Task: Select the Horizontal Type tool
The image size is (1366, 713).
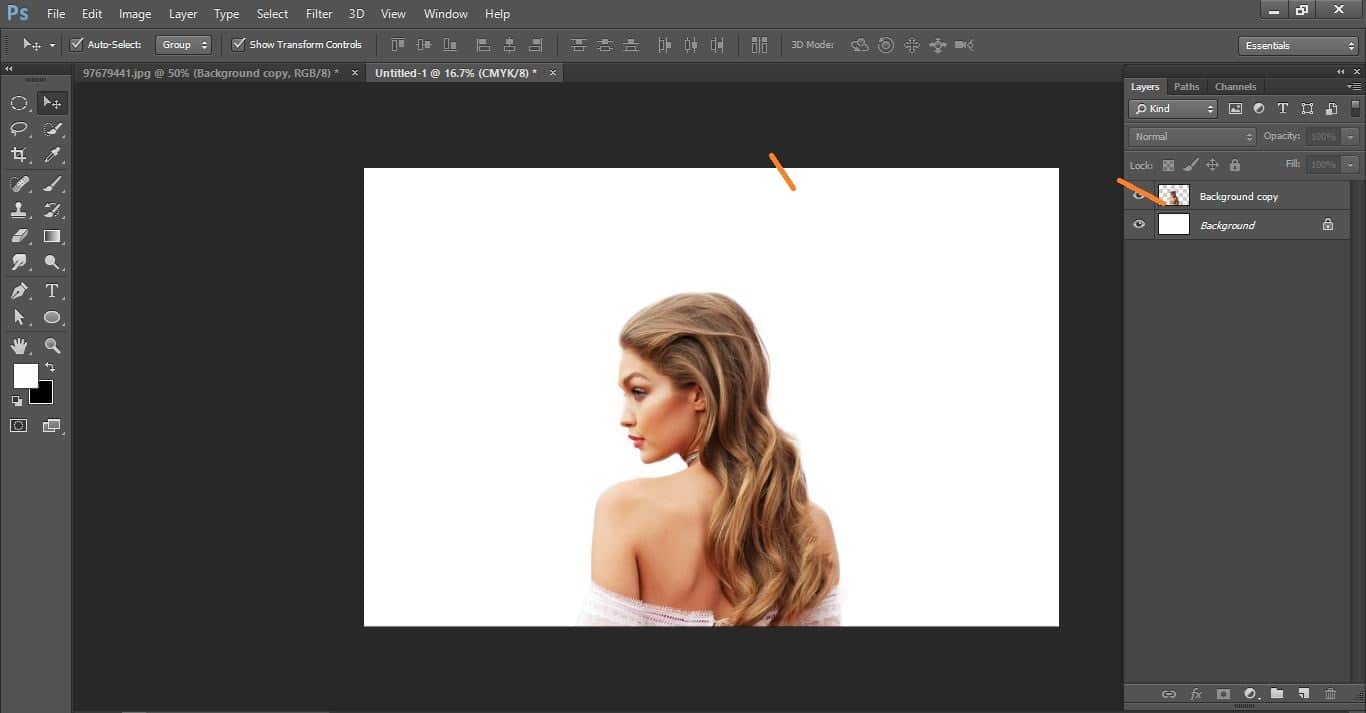Action: [x=51, y=291]
